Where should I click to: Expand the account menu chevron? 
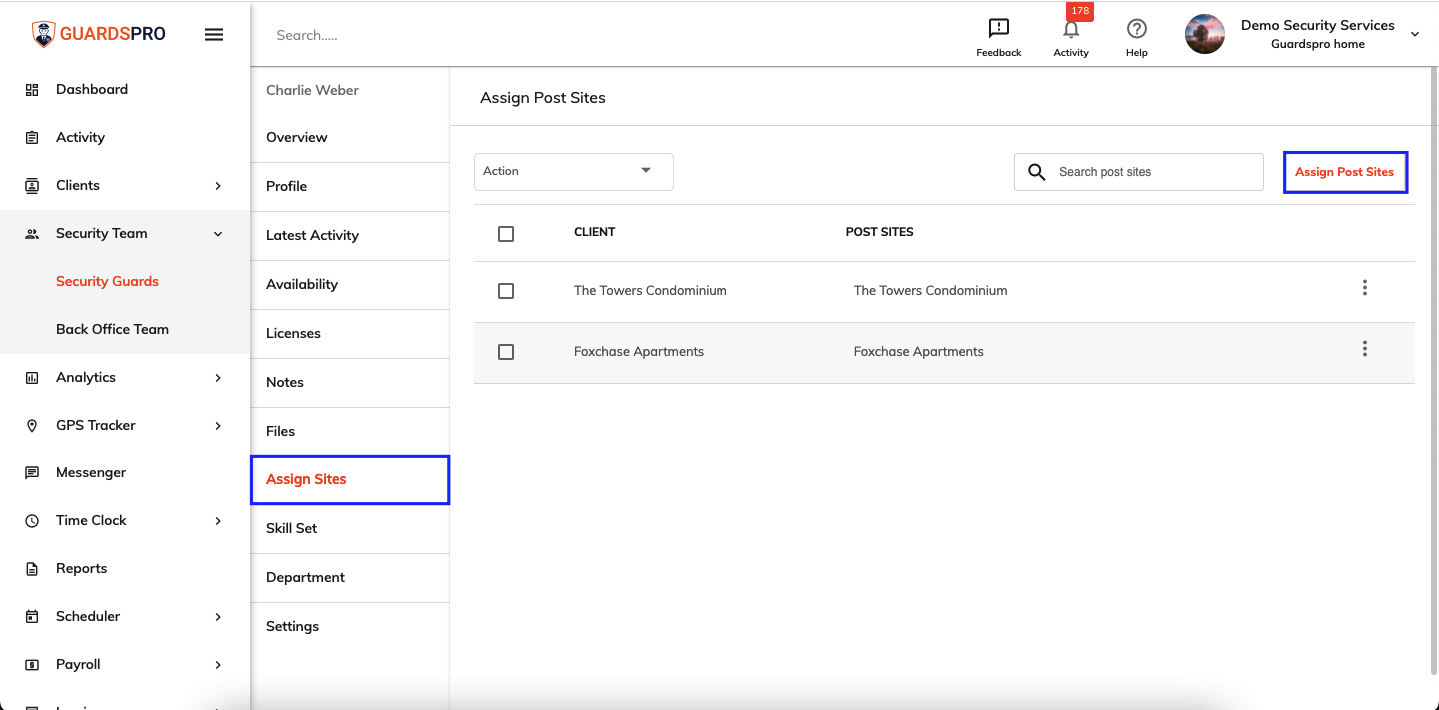(1415, 35)
